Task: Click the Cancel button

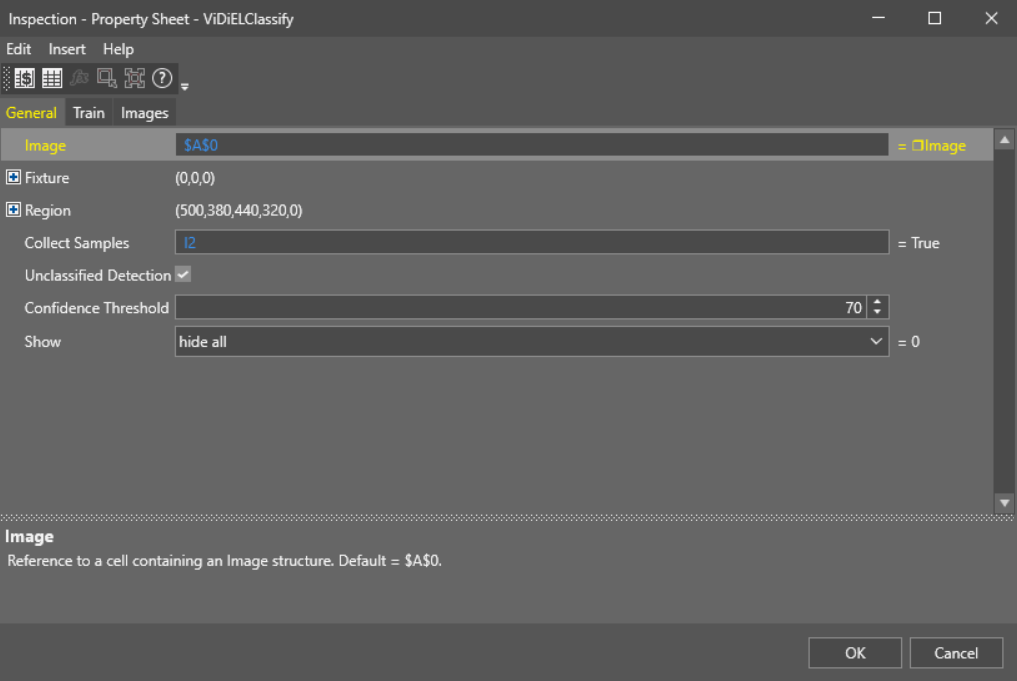Action: [956, 653]
